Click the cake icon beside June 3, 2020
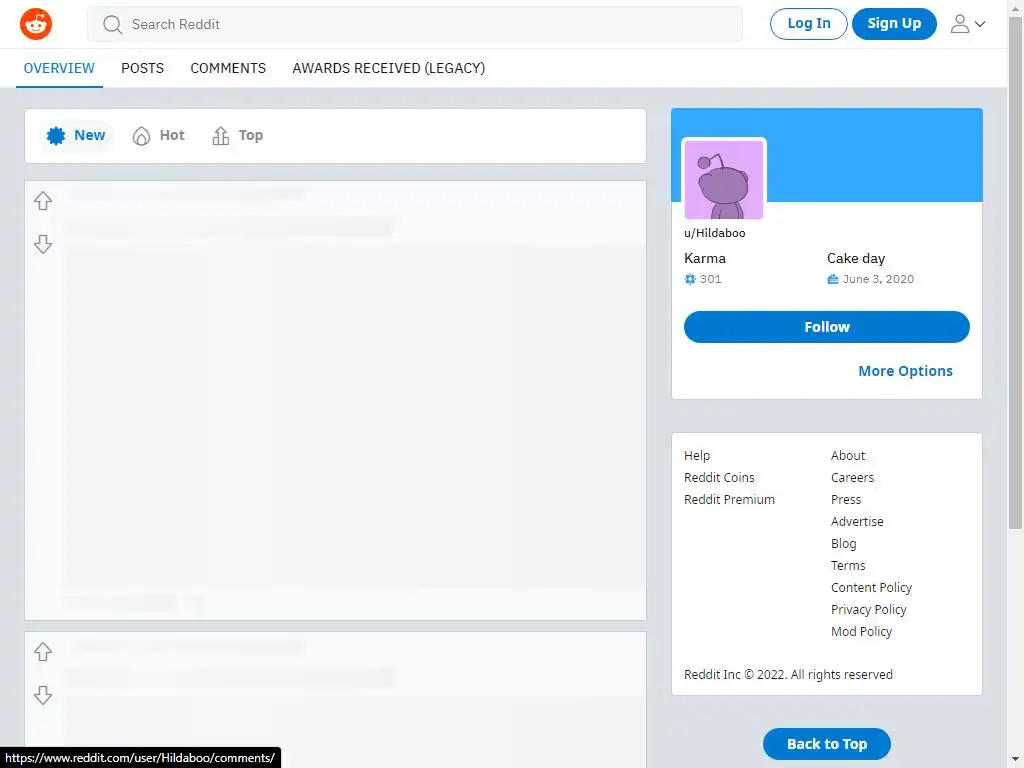The width and height of the screenshot is (1024, 768). 833,279
